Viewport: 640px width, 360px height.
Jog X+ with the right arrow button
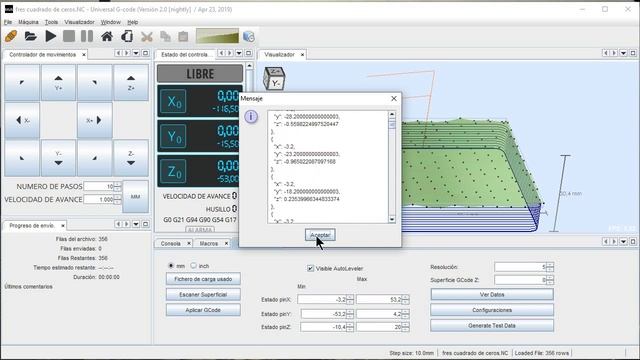coord(94,120)
